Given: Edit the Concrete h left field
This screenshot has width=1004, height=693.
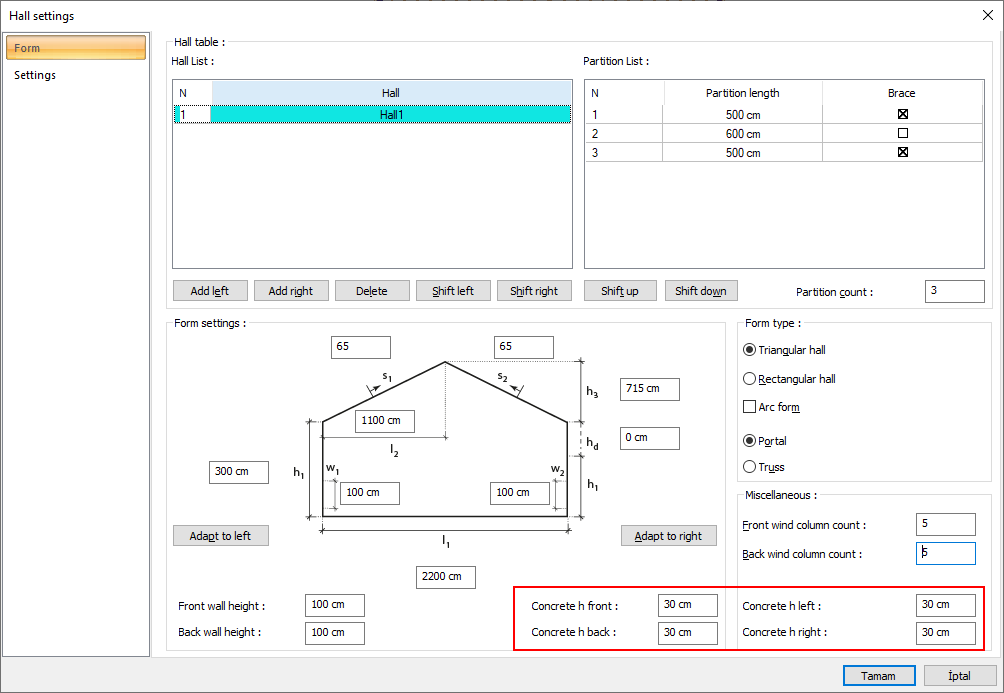Looking at the screenshot, I should (946, 605).
